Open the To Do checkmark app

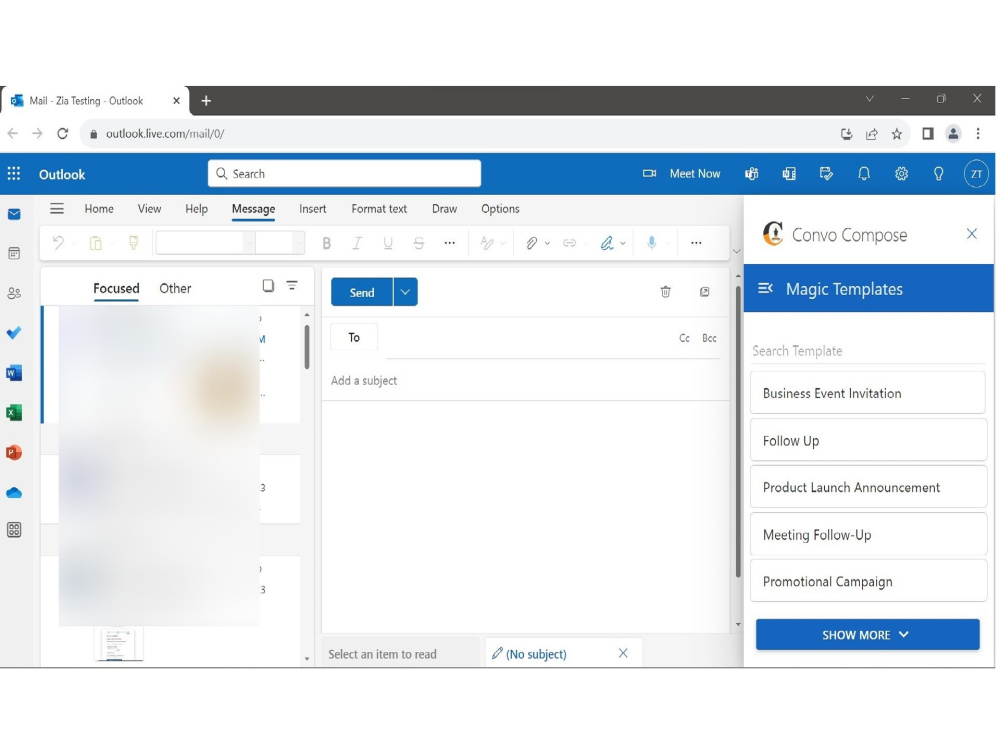(x=14, y=333)
